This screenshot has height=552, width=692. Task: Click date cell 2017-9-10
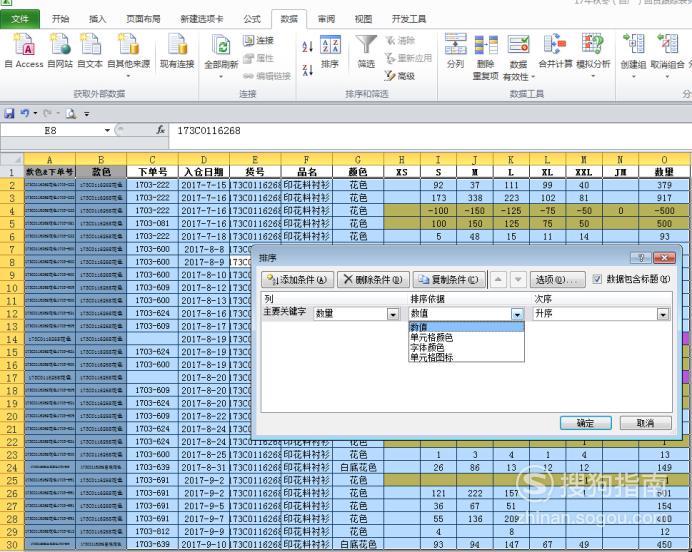coord(203,544)
